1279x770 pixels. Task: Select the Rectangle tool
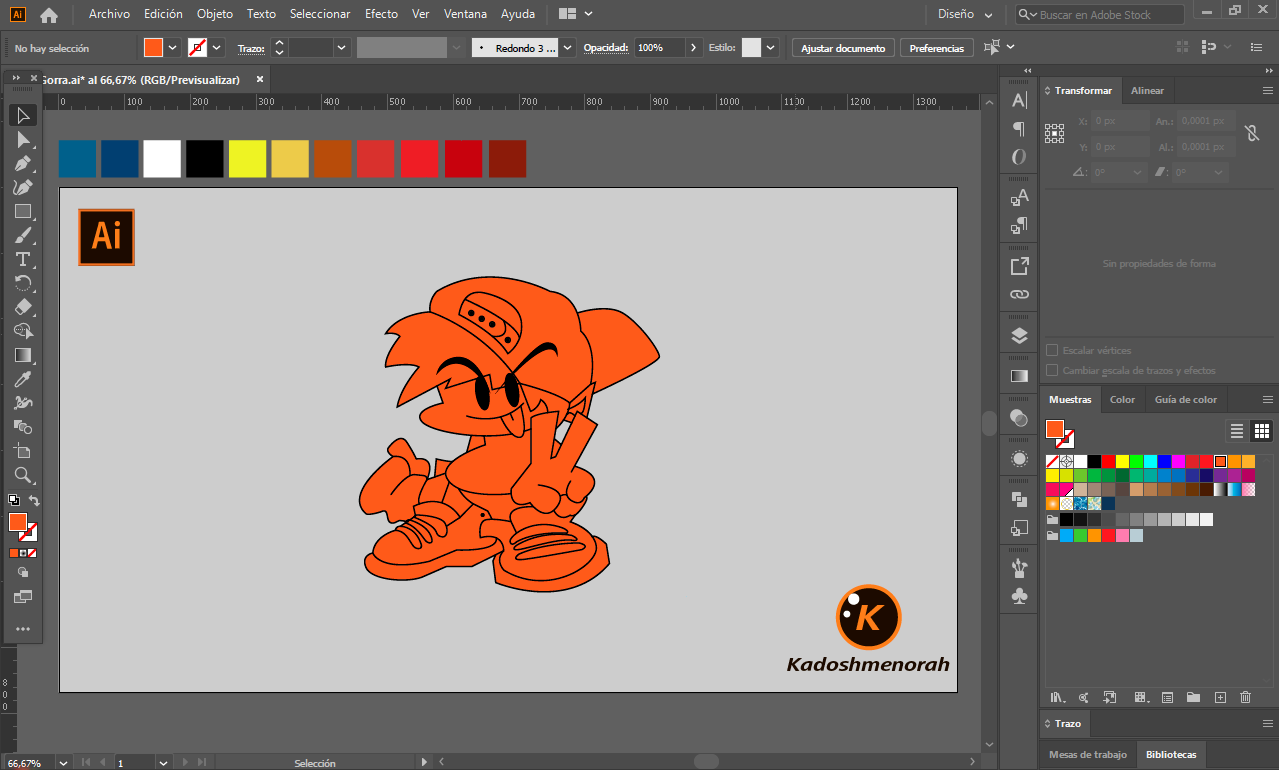[23, 211]
